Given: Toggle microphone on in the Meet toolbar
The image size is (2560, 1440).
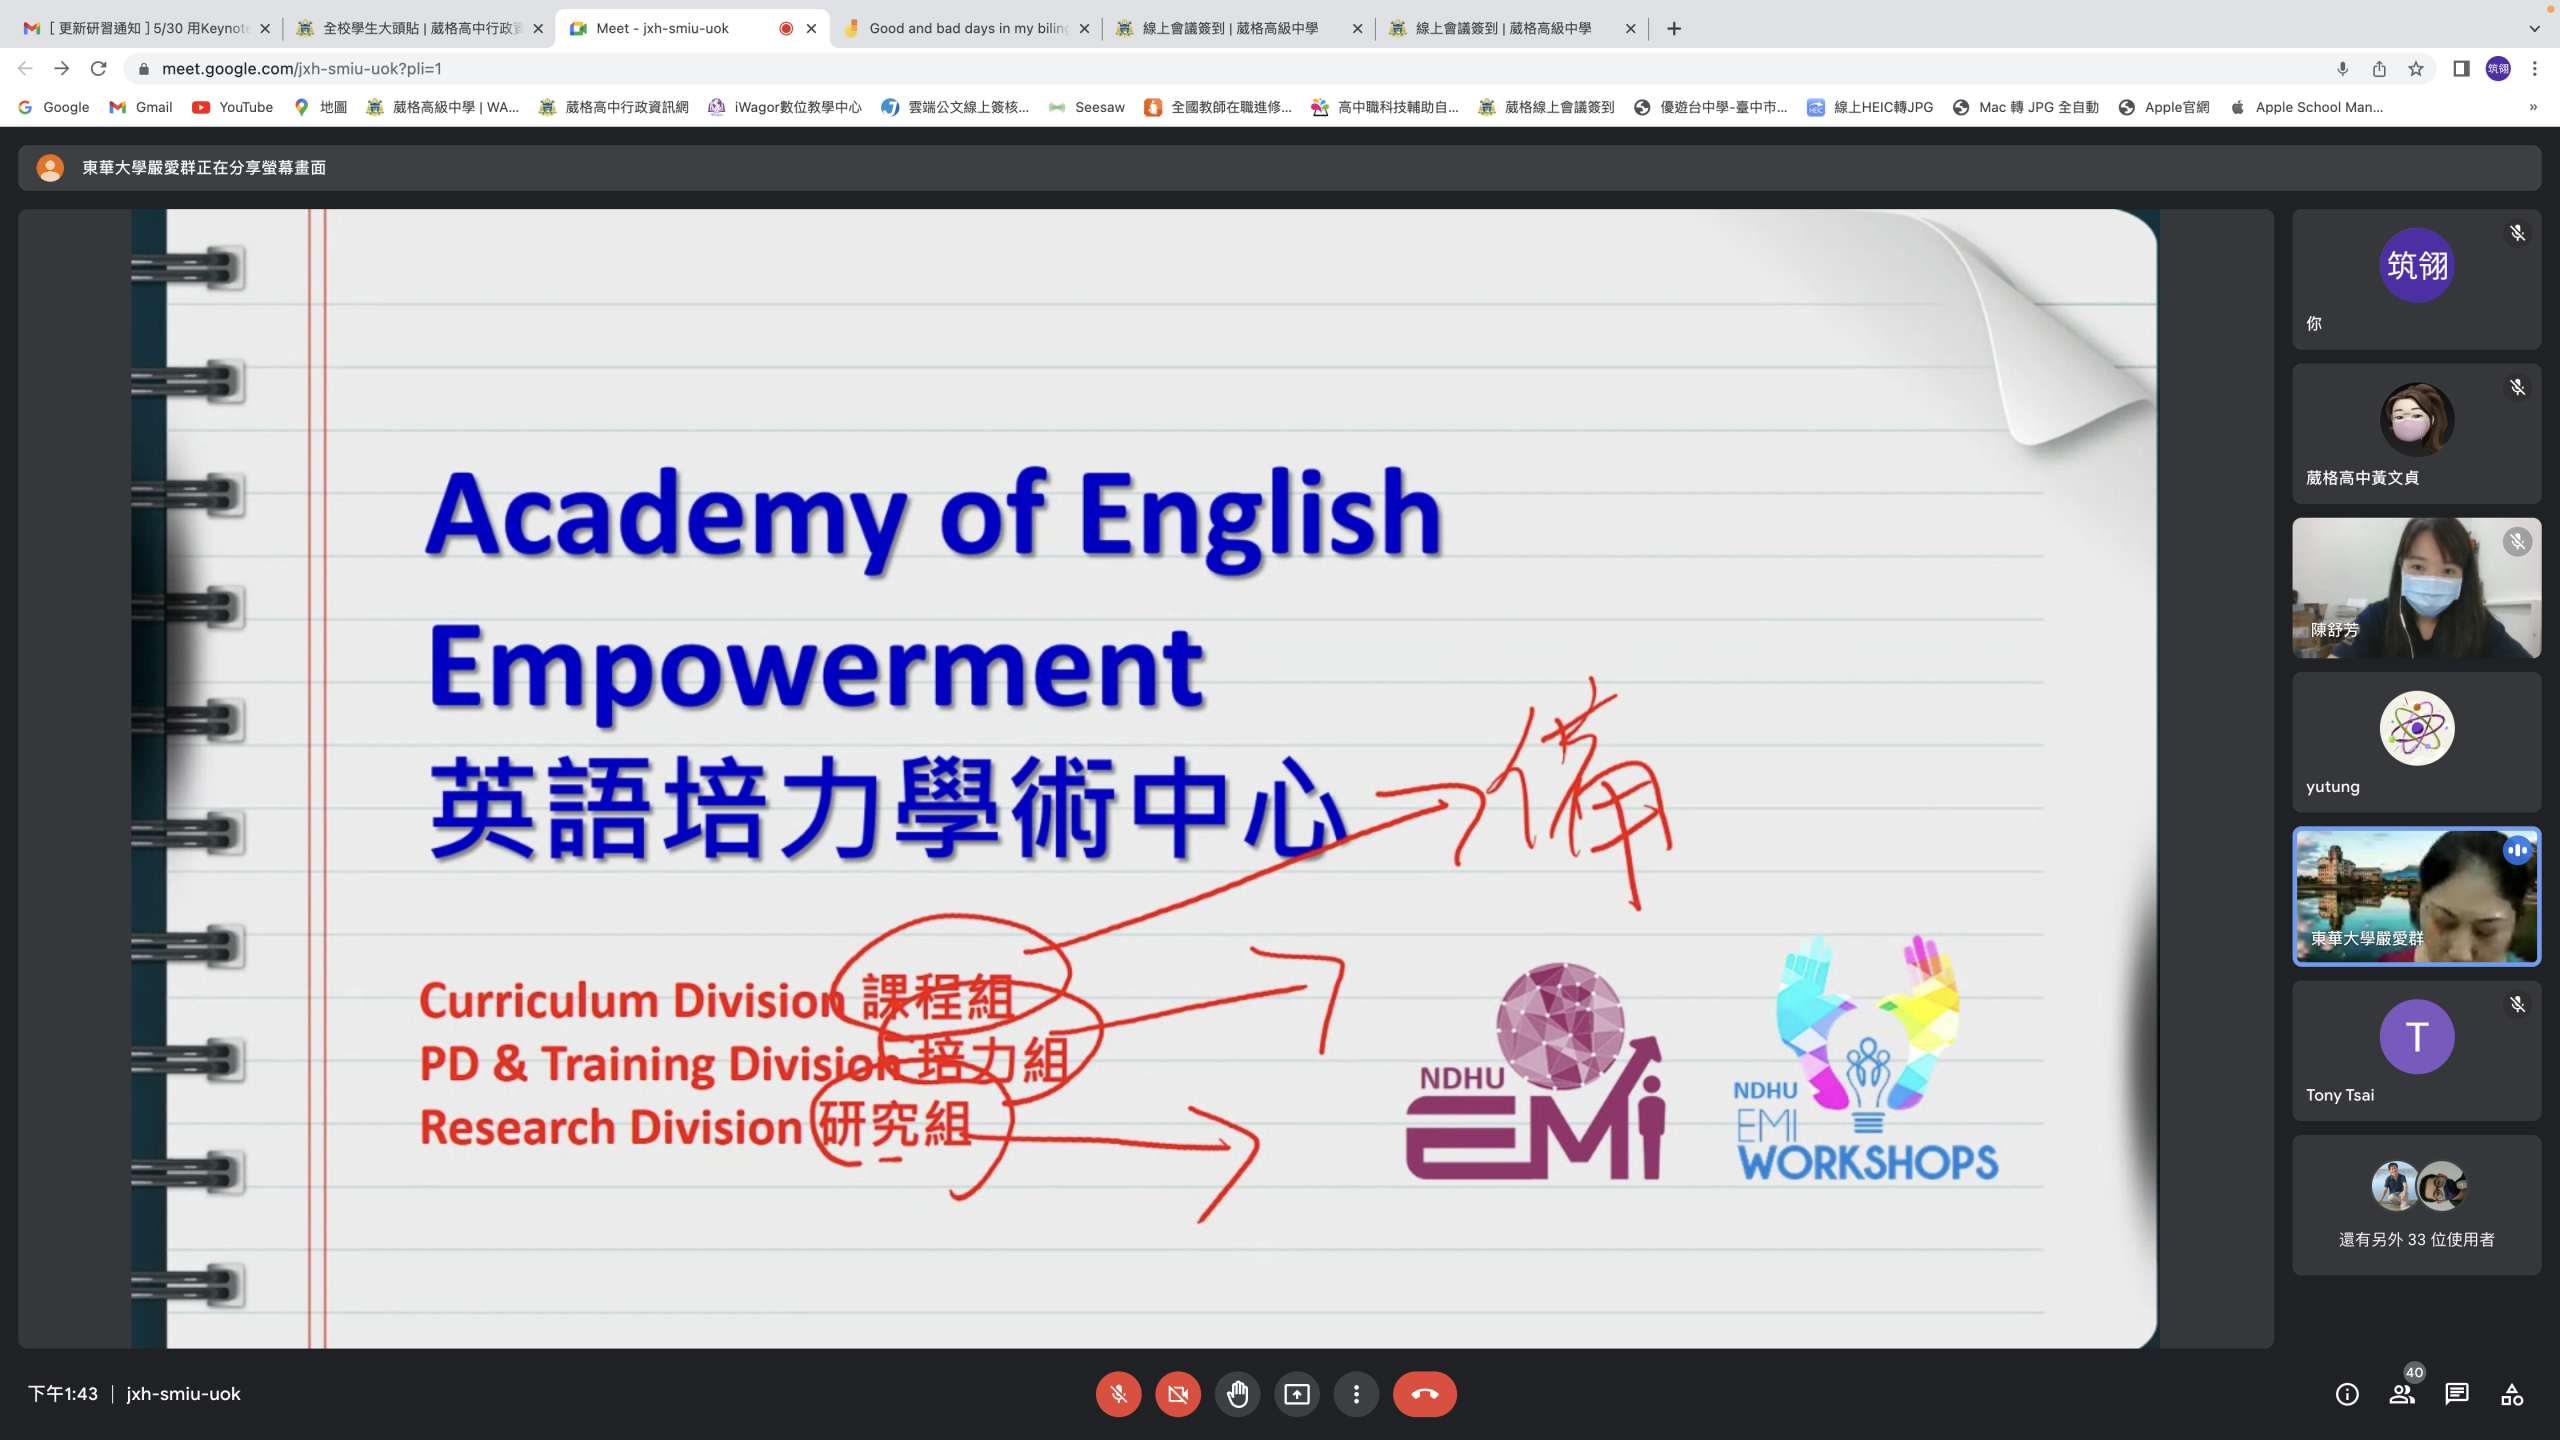Looking at the screenshot, I should click(1118, 1394).
